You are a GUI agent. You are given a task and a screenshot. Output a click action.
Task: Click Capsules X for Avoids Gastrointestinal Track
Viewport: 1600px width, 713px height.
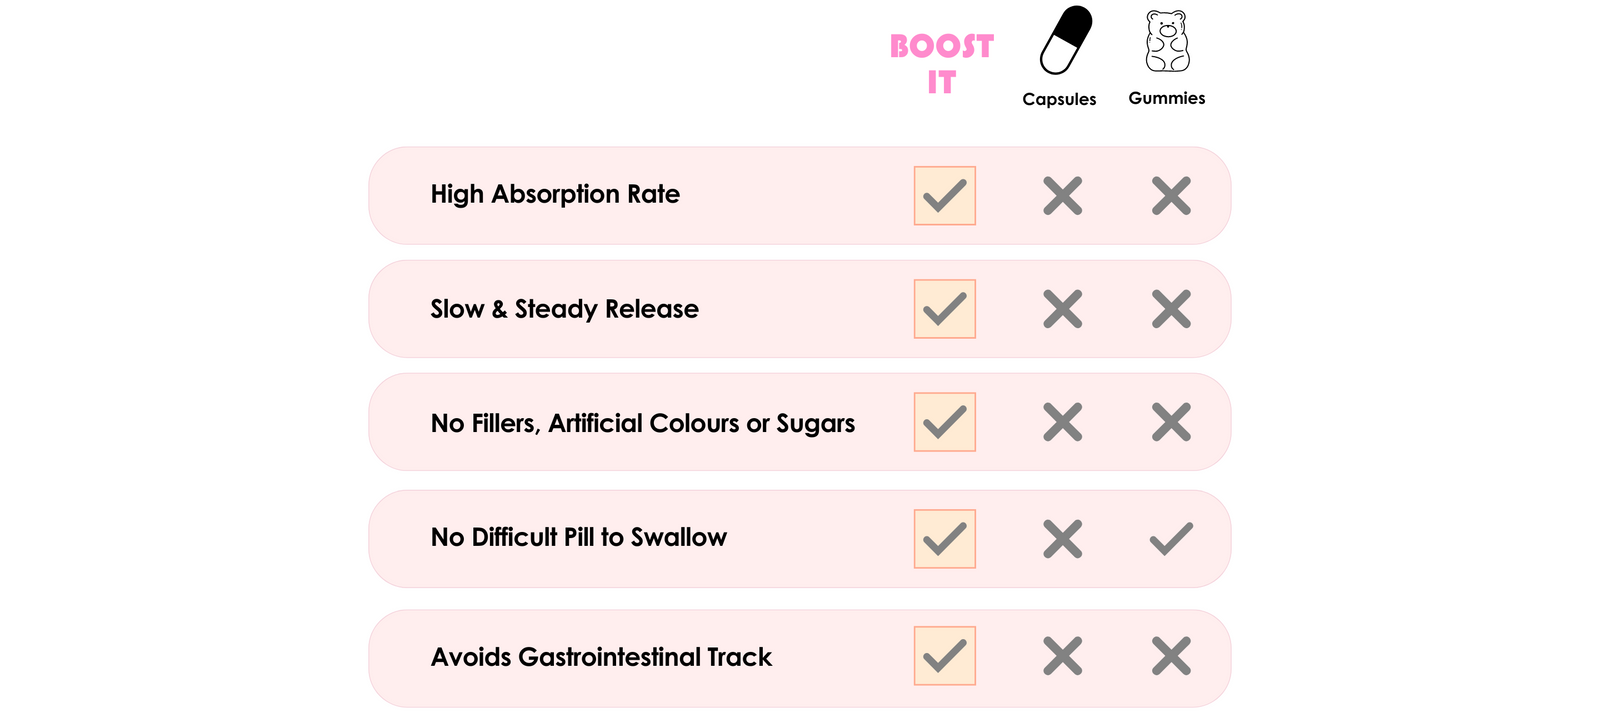(x=1062, y=656)
